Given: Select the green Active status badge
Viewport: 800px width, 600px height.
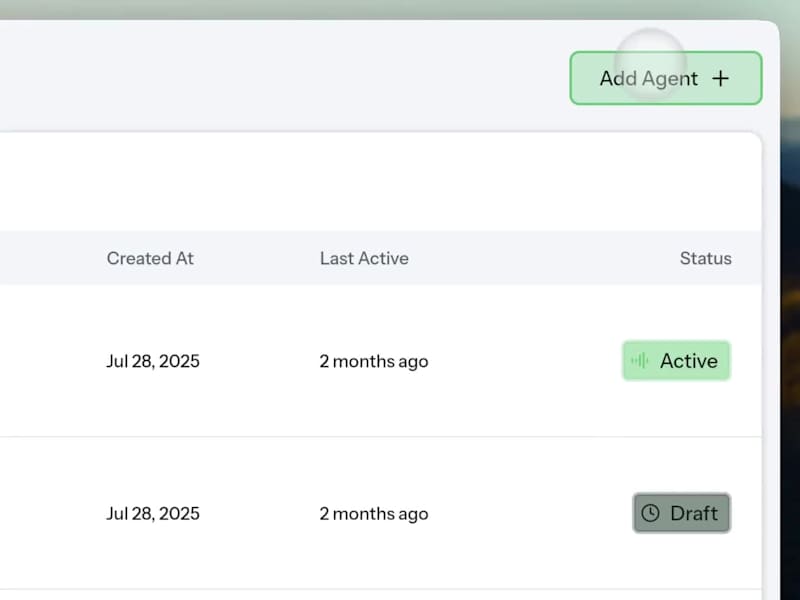Looking at the screenshot, I should pyautogui.click(x=676, y=361).
